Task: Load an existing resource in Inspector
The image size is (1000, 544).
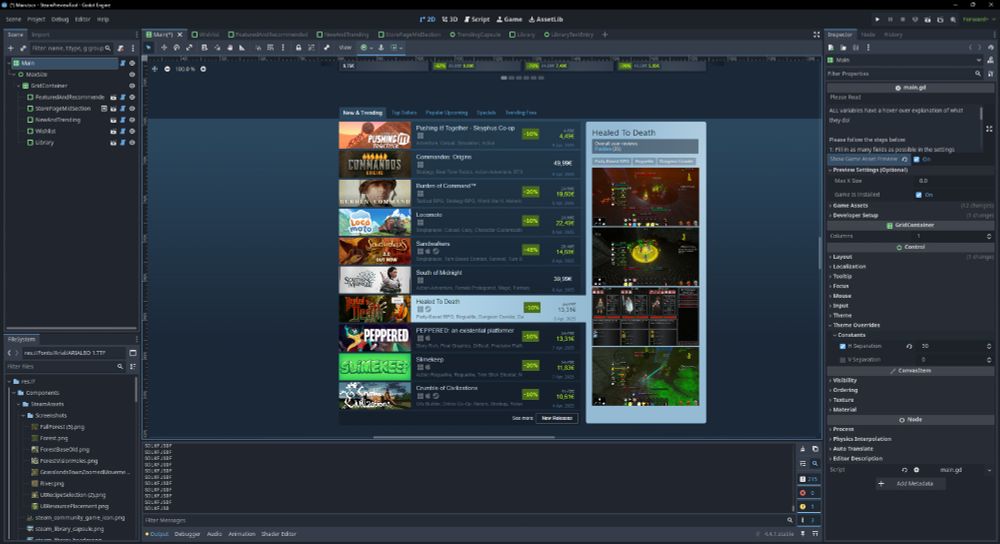Action: (843, 47)
